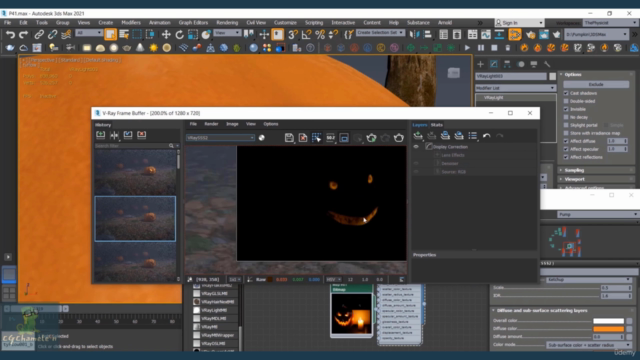
Task: Open the Rendering menu
Action: coord(227,23)
